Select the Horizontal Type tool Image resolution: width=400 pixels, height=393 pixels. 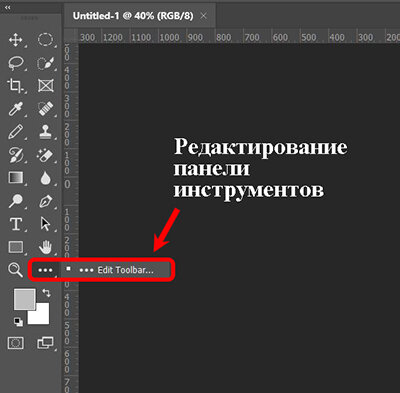click(16, 224)
